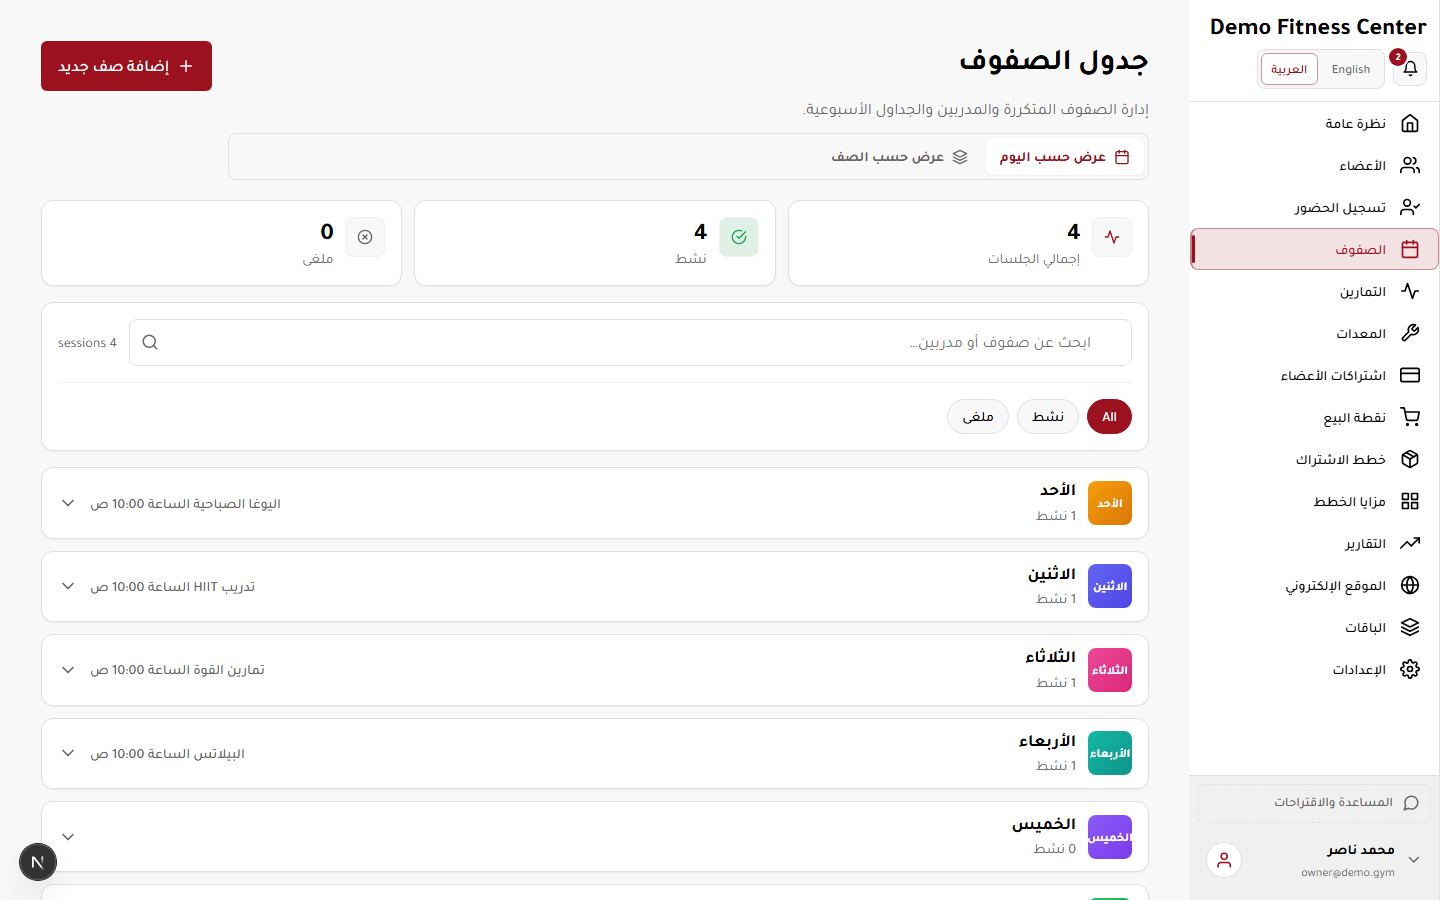Open Packages (الباقات) layers item
1440x900 pixels.
[x=1314, y=627]
